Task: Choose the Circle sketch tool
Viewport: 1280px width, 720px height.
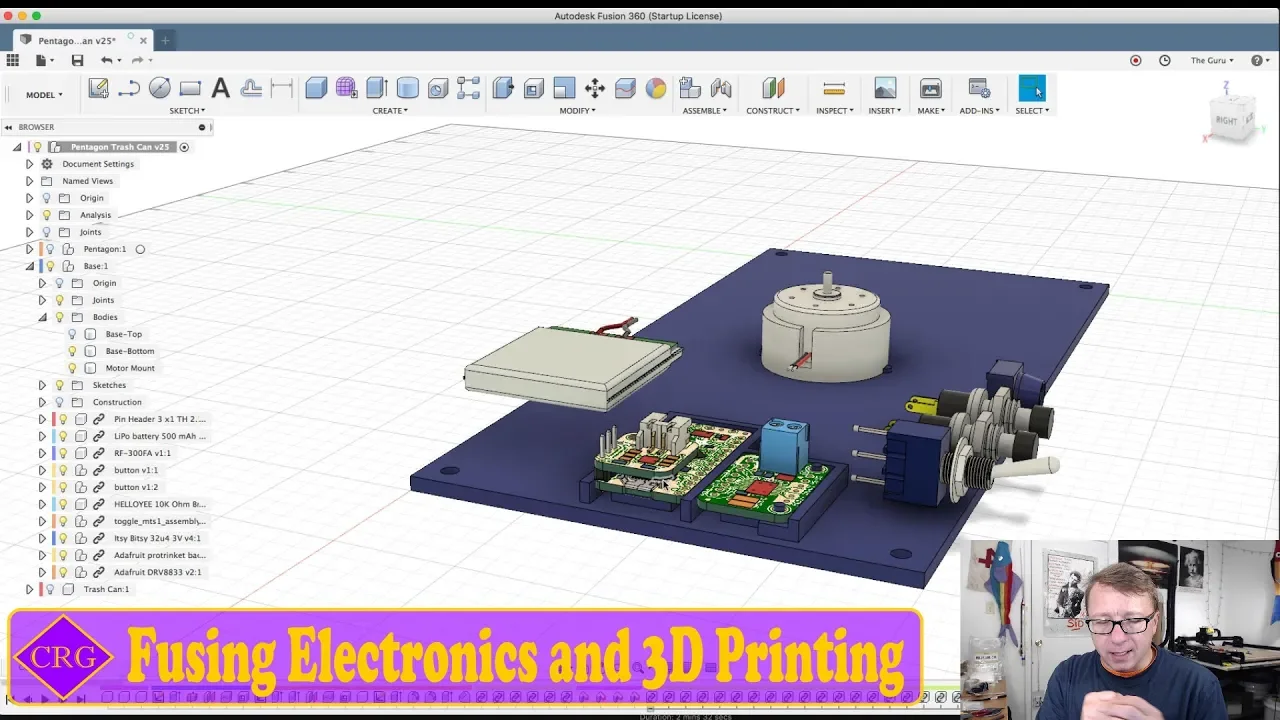Action: tap(159, 88)
